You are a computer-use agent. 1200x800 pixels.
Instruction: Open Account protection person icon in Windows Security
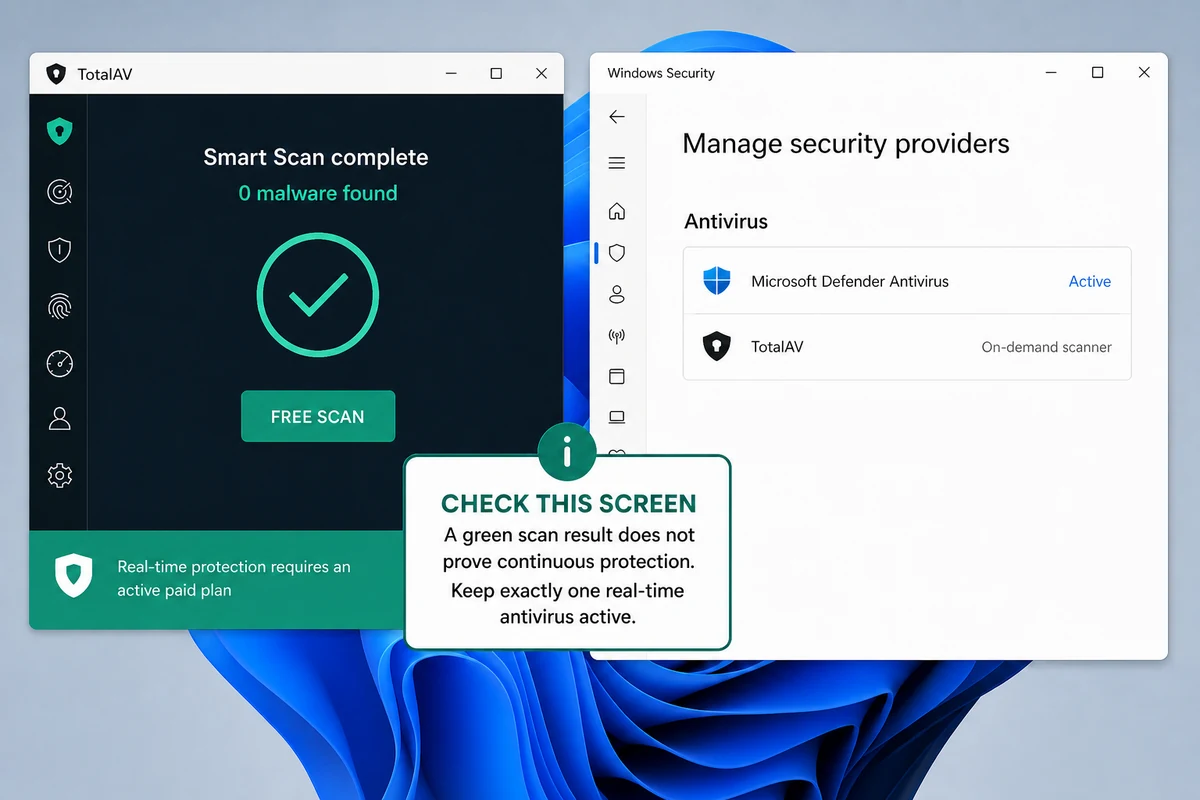617,294
